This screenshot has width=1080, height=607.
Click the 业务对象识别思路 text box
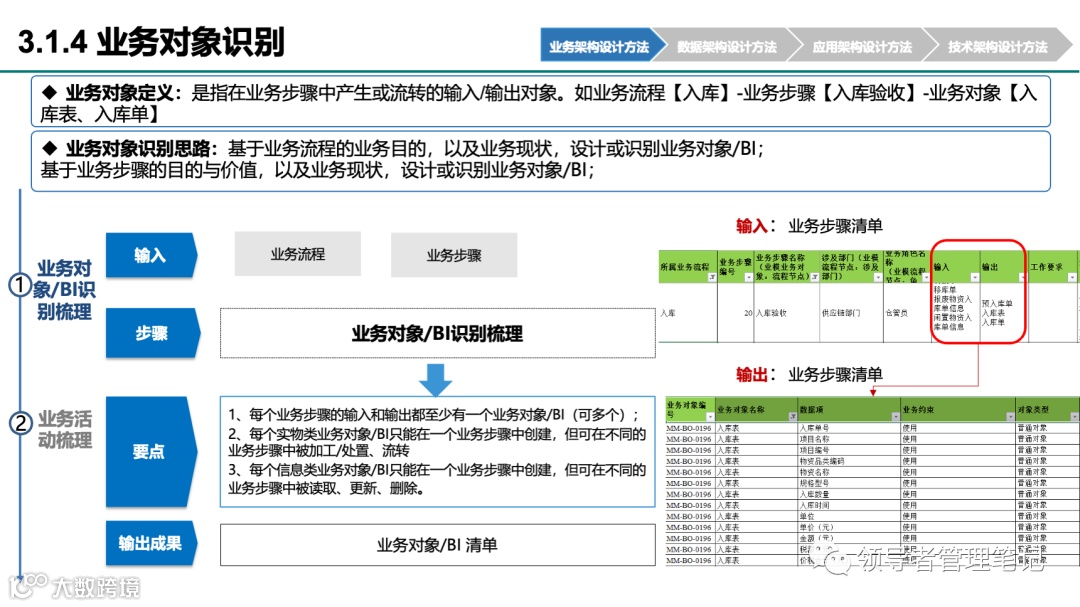tap(541, 161)
